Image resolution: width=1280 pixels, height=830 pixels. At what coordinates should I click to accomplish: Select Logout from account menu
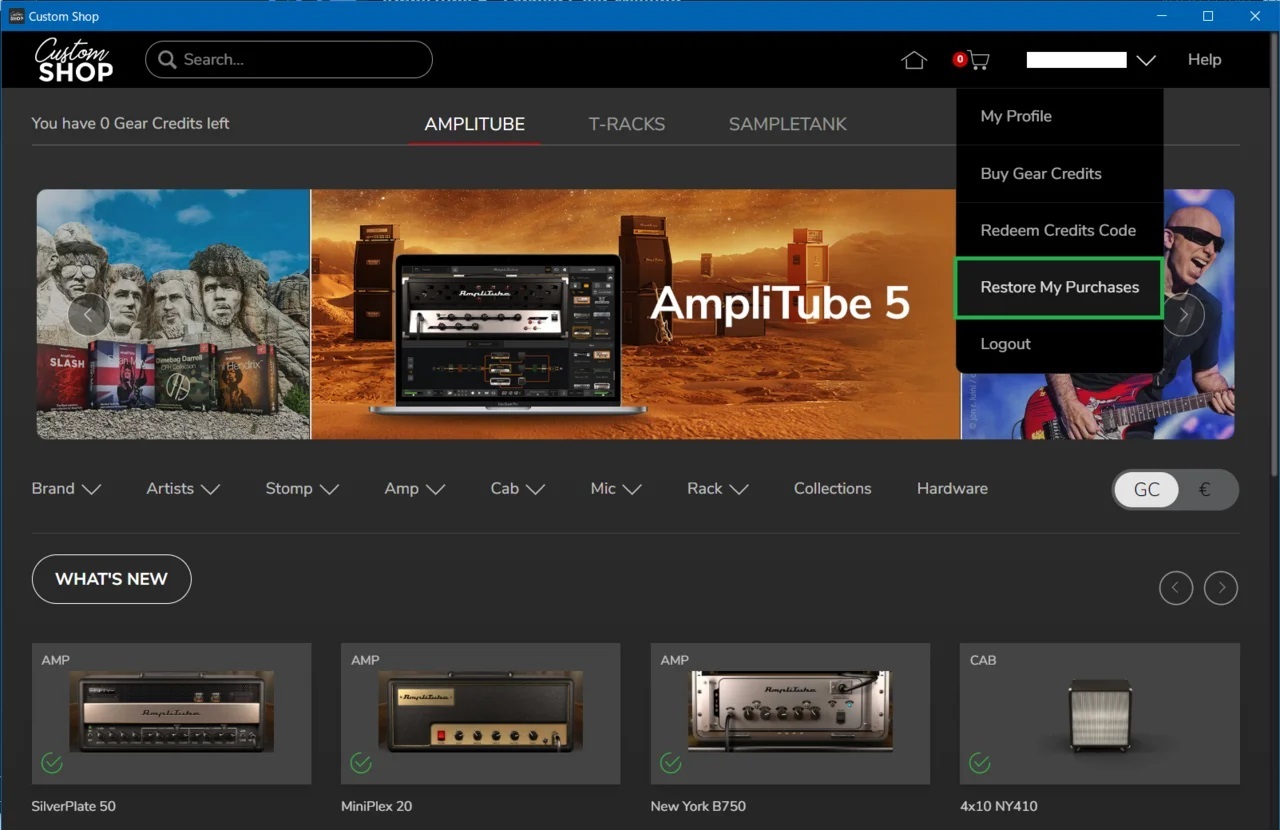pyautogui.click(x=1059, y=344)
